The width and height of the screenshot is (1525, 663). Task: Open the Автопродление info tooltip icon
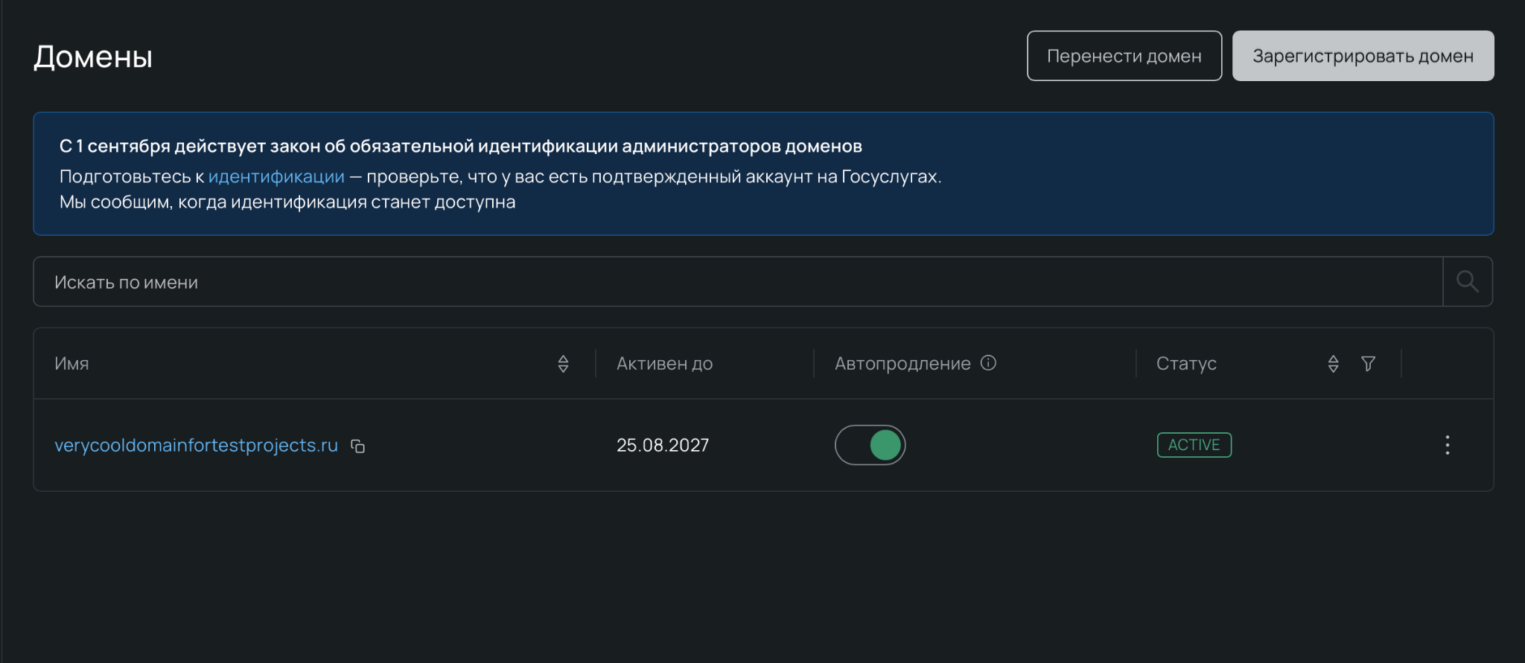coord(988,363)
